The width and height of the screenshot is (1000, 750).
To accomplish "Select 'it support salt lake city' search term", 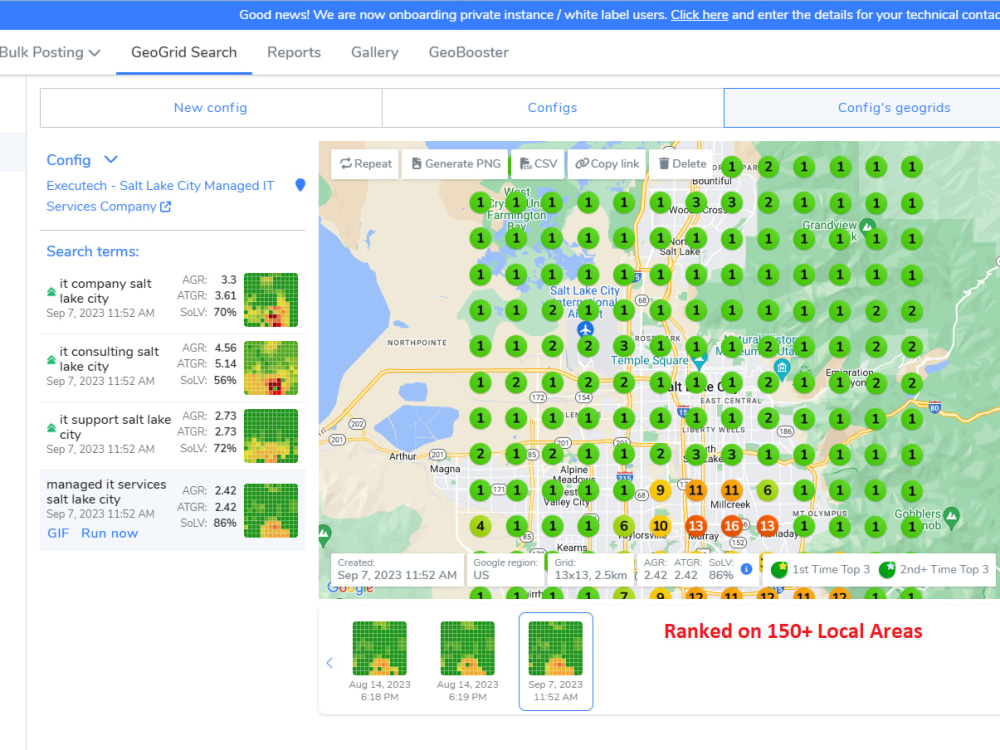I will 115,427.
